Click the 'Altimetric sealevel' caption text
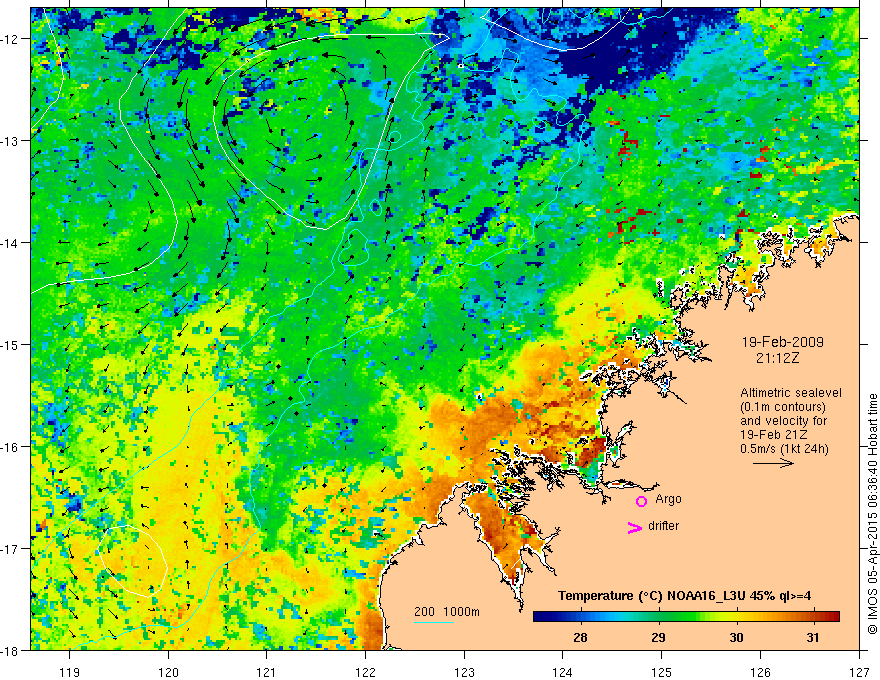Screen dimensions: 880x680 pos(791,393)
